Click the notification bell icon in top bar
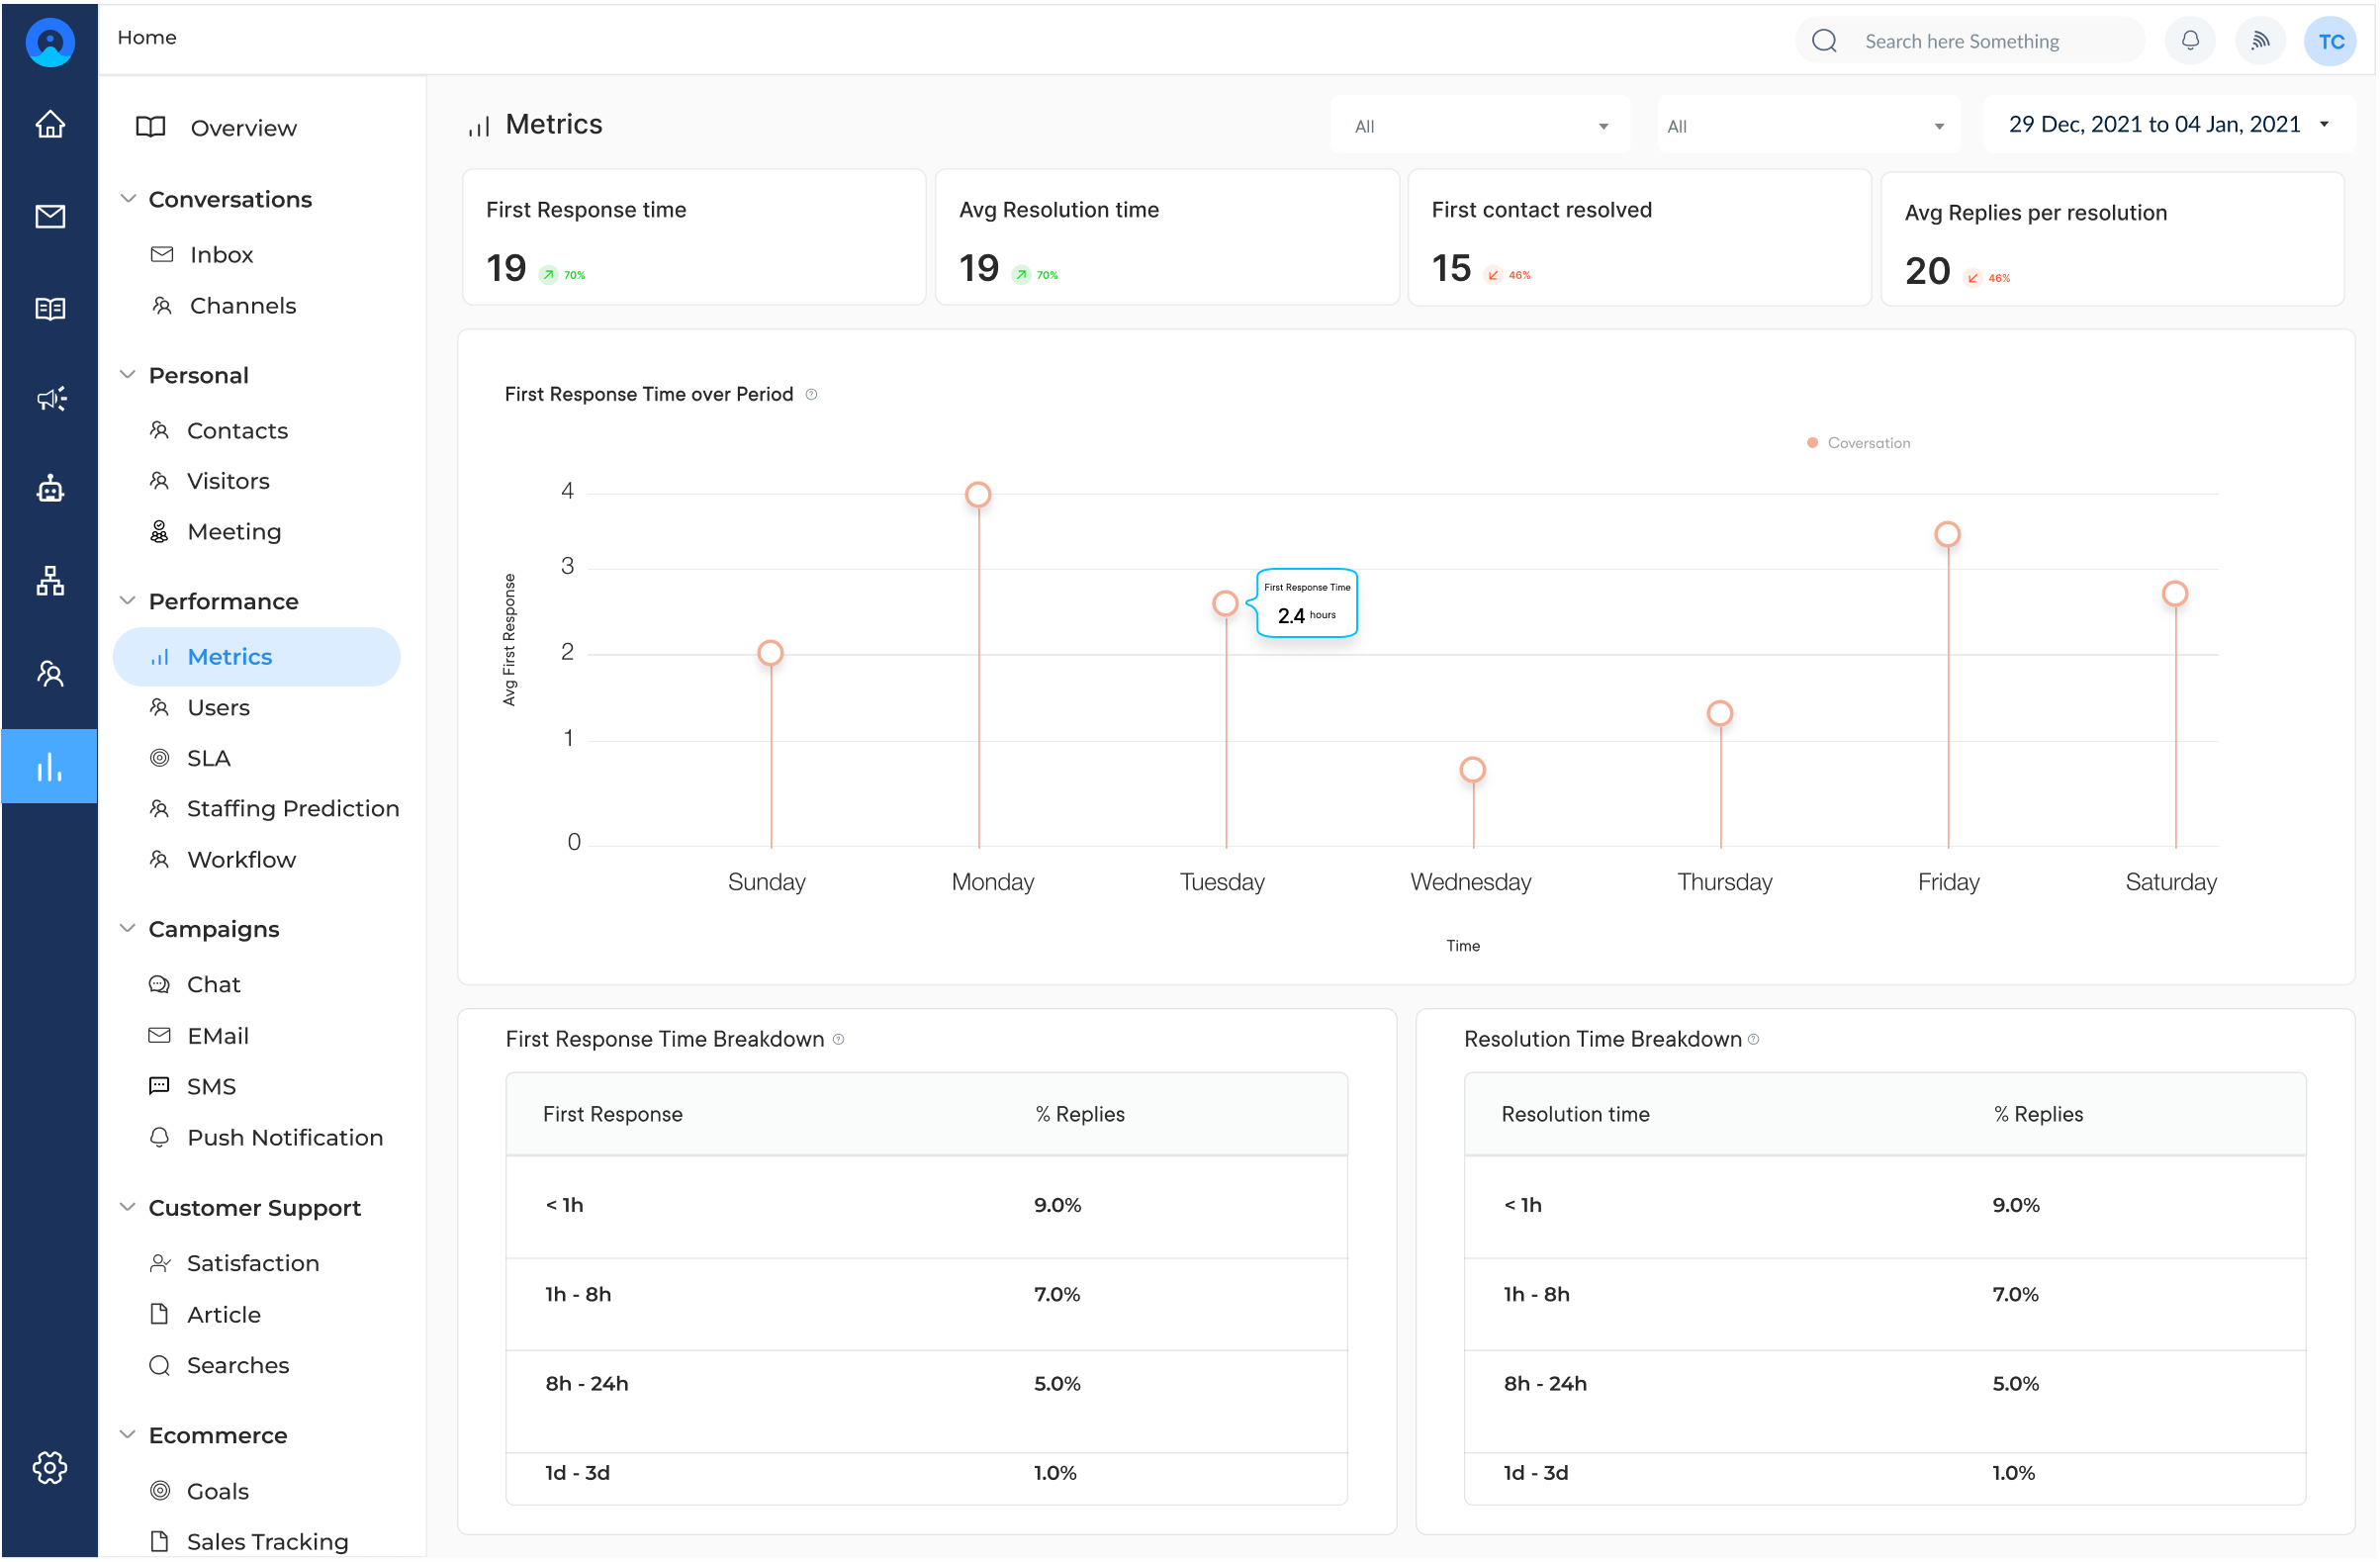The image size is (2380, 1562). [2190, 39]
